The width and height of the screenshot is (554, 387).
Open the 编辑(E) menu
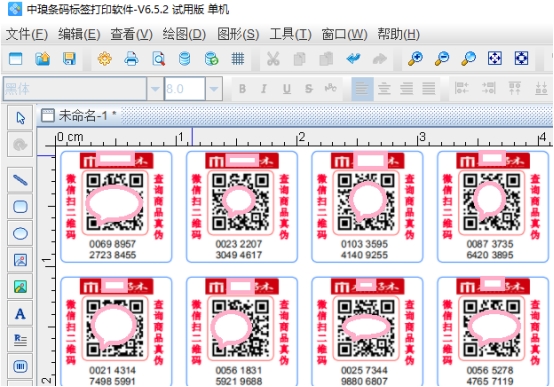[x=79, y=34]
